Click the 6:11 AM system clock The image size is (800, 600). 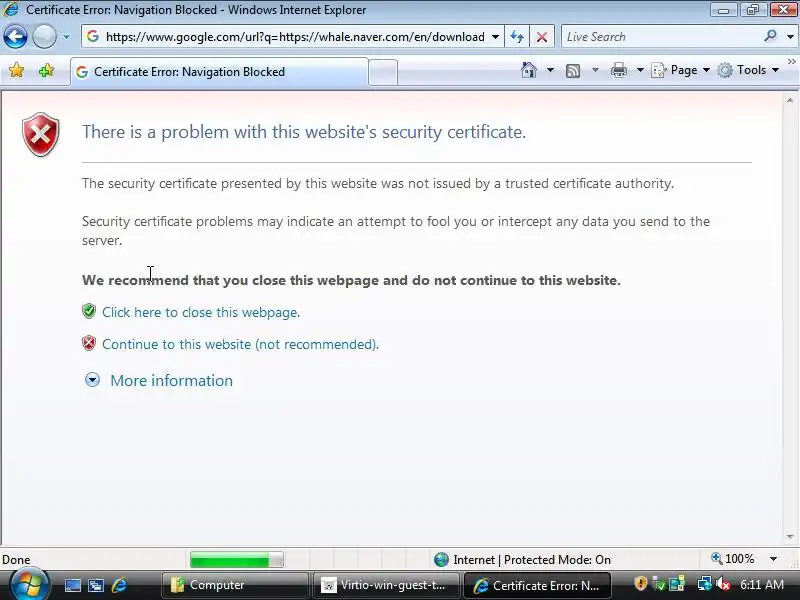[x=762, y=585]
